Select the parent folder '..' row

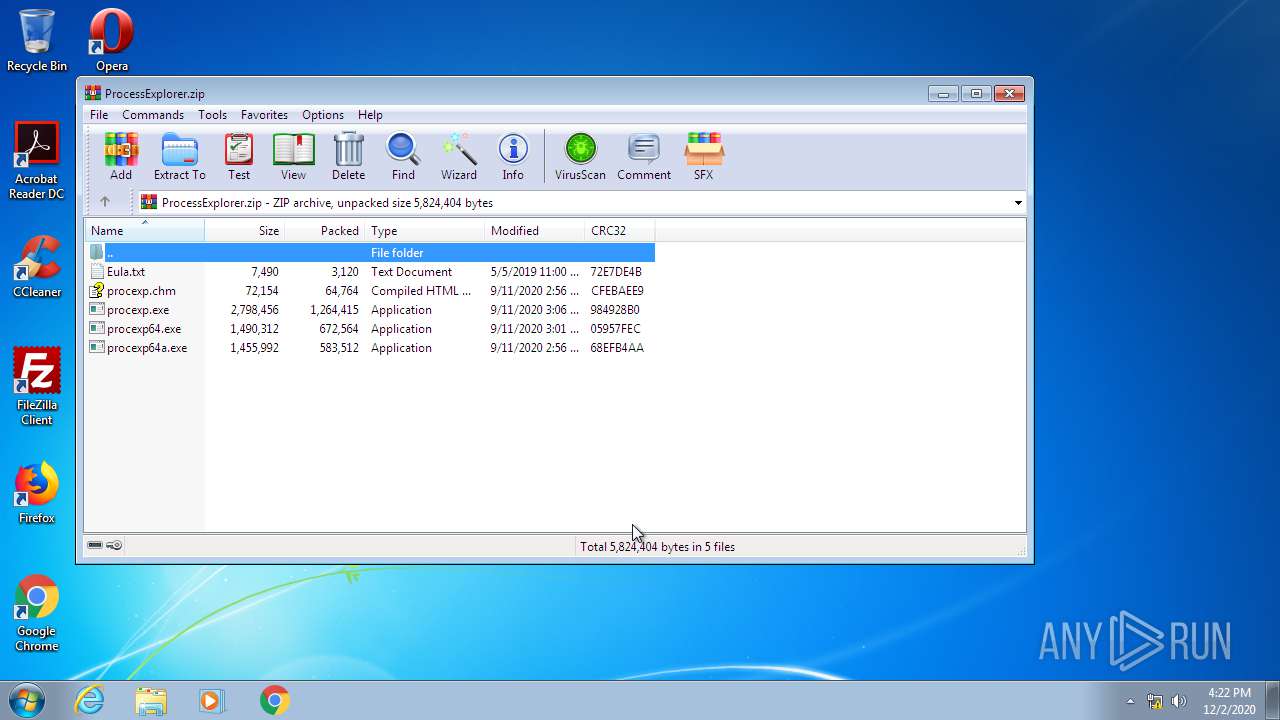coord(370,253)
